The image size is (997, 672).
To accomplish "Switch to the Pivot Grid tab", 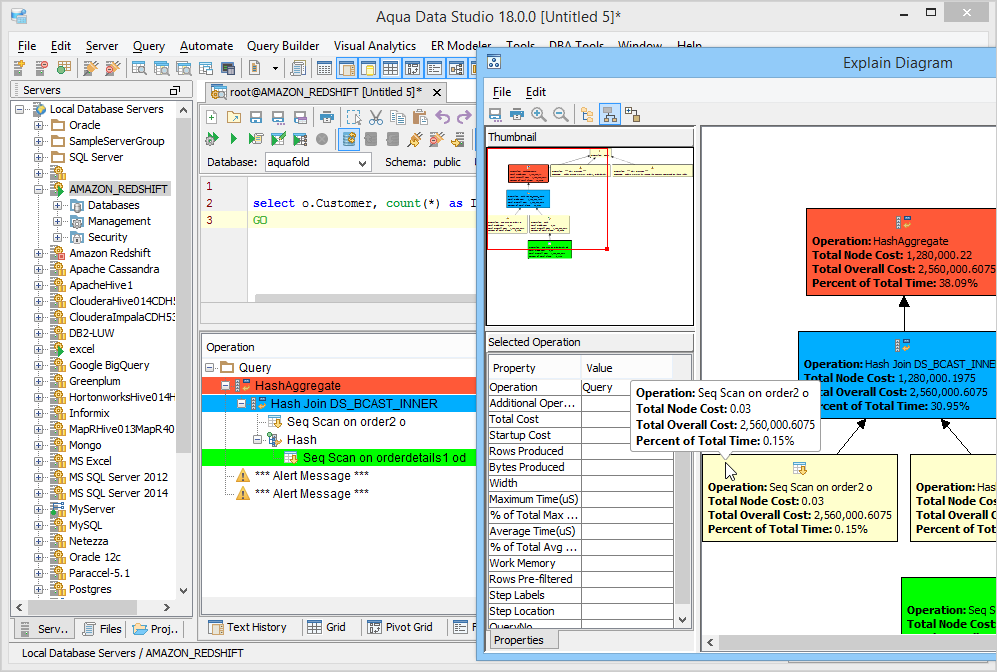I will click(x=401, y=627).
